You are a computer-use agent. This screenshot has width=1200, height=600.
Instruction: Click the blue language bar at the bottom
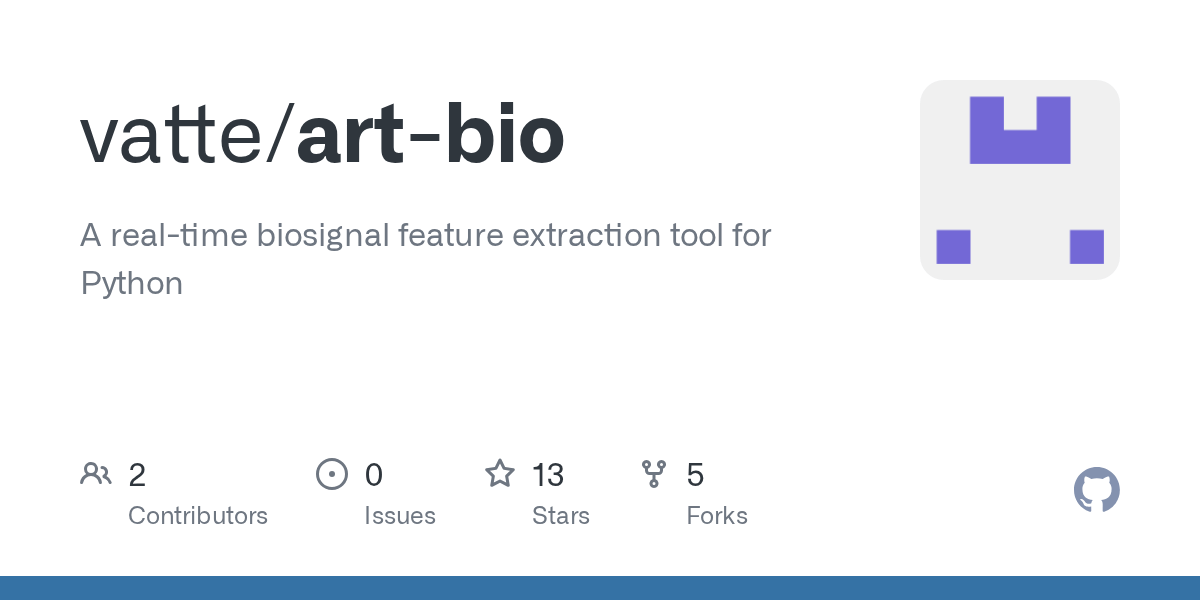tap(600, 588)
